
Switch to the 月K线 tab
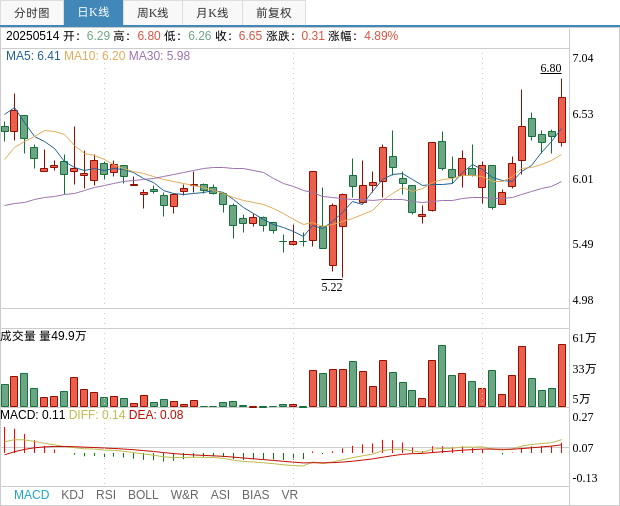tap(212, 13)
